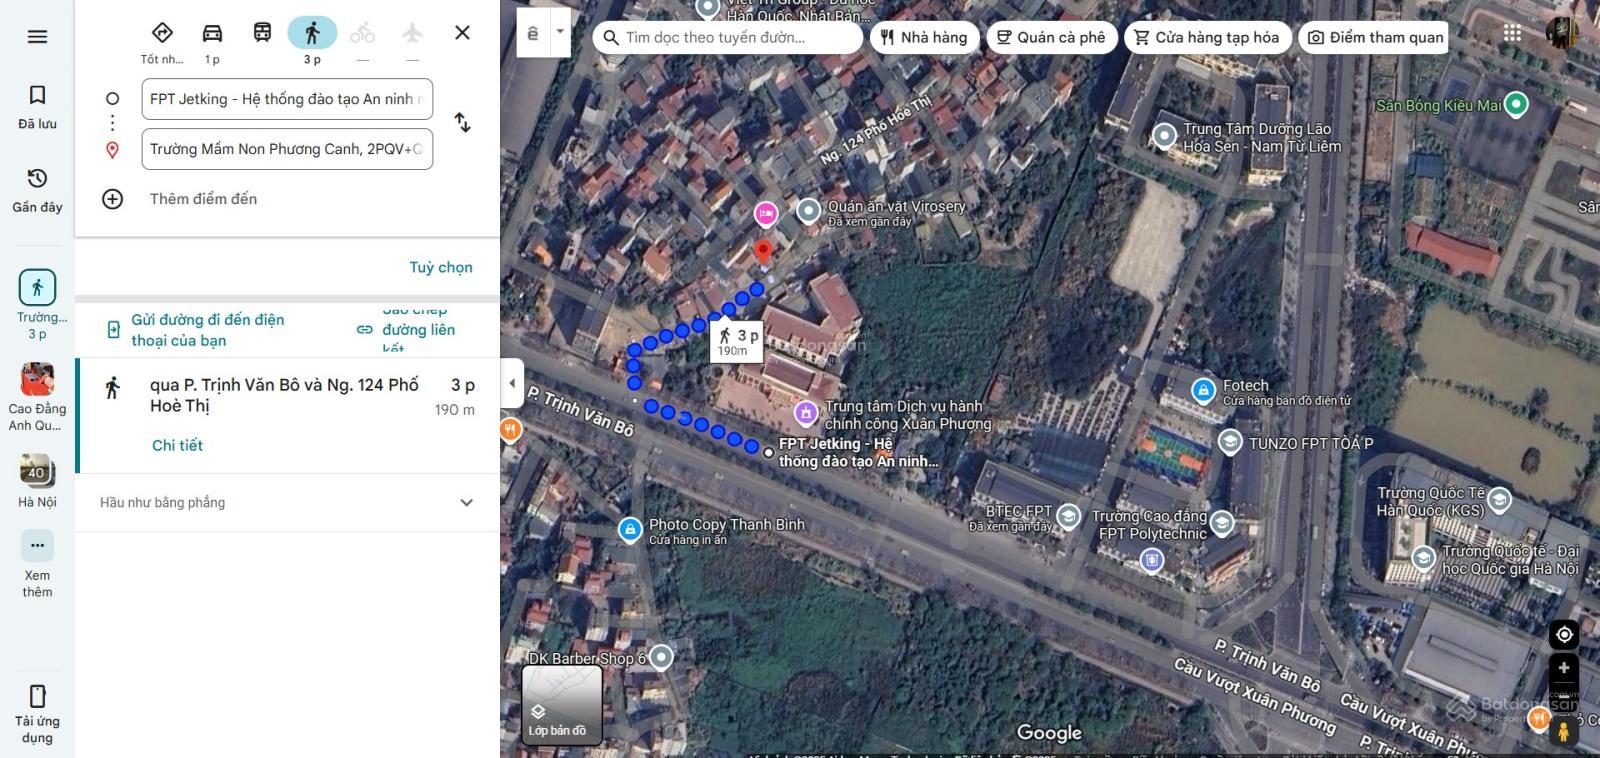The width and height of the screenshot is (1600, 758).
Task: Filter by Nhà hàng restaurants
Action: [x=924, y=38]
